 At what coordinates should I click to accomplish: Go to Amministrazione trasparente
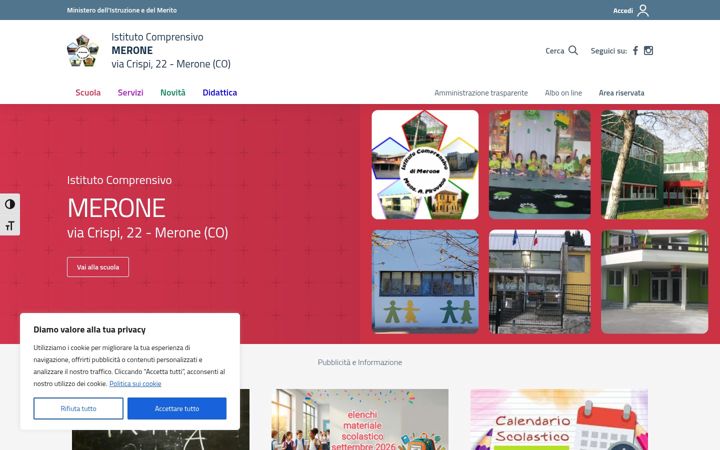pyautogui.click(x=481, y=93)
